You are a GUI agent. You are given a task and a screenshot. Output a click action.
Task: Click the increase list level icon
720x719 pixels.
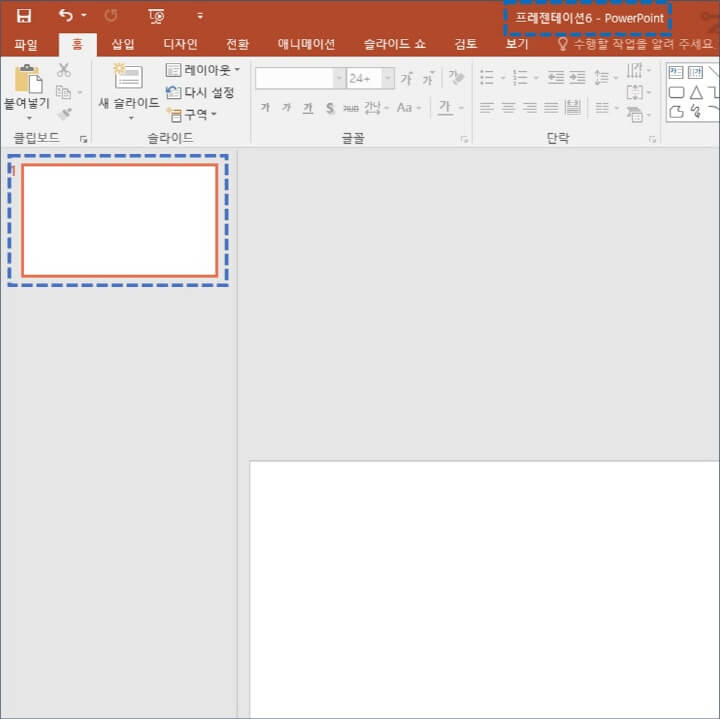(577, 78)
